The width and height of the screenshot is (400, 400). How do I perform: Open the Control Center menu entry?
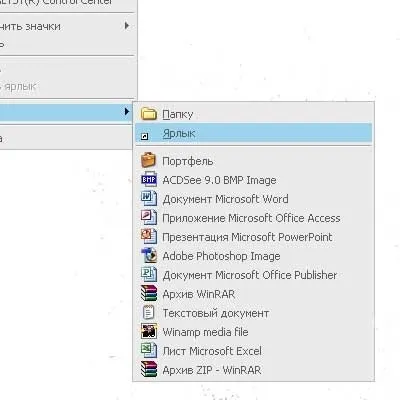pos(67,3)
